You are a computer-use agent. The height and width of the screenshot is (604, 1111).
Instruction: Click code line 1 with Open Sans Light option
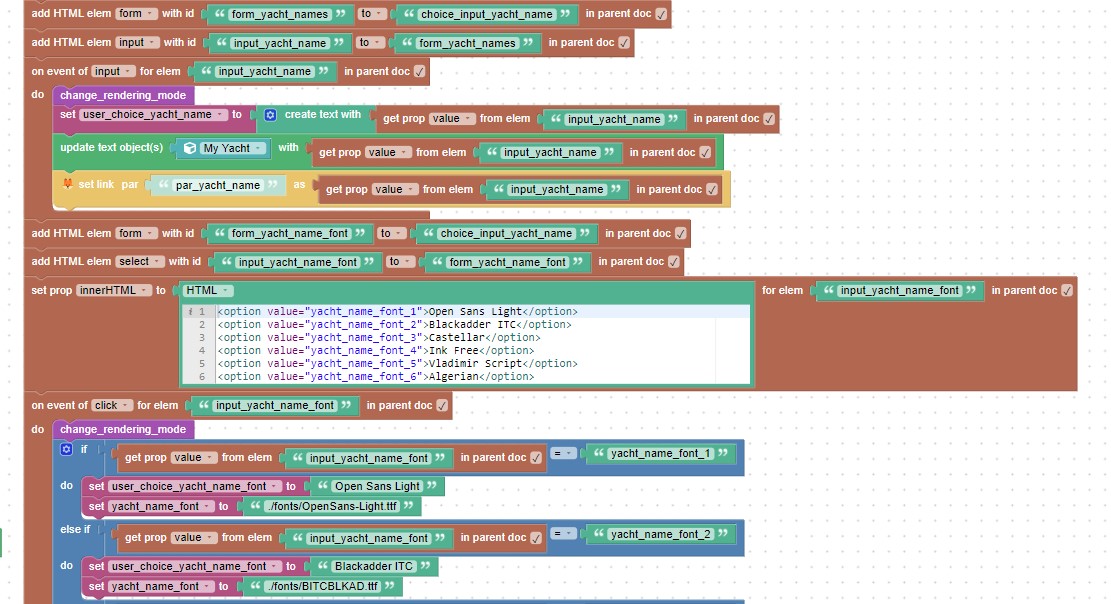[x=397, y=311]
